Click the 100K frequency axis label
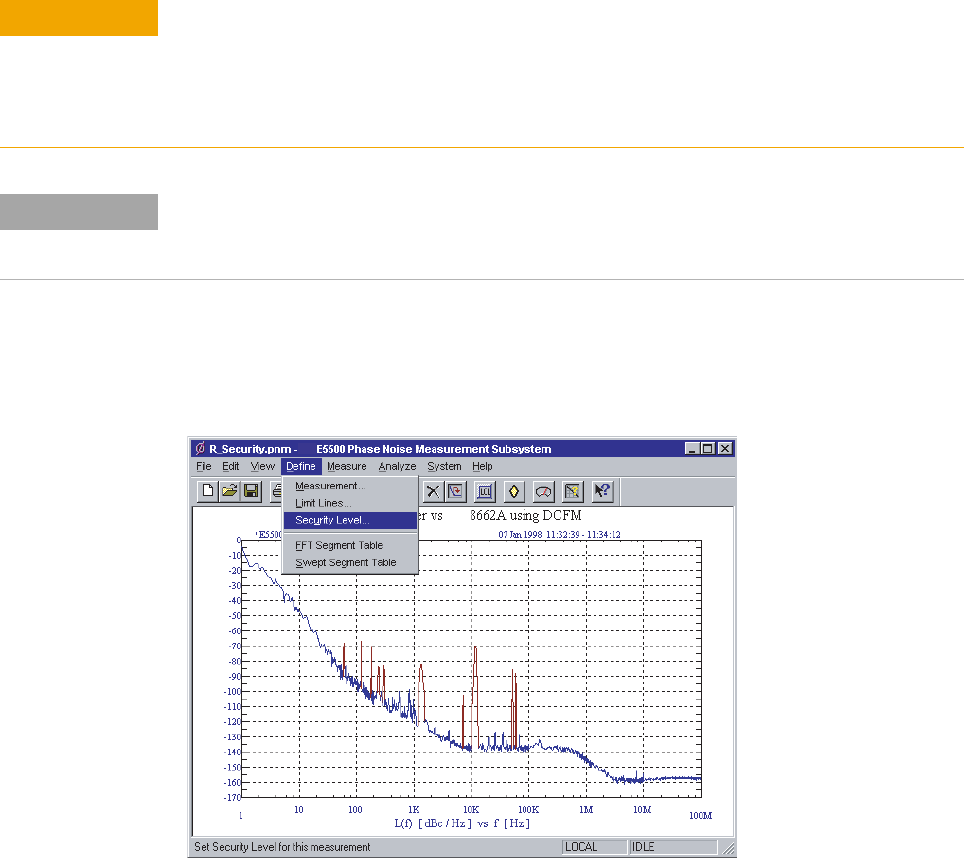The image size is (964, 858). point(529,810)
